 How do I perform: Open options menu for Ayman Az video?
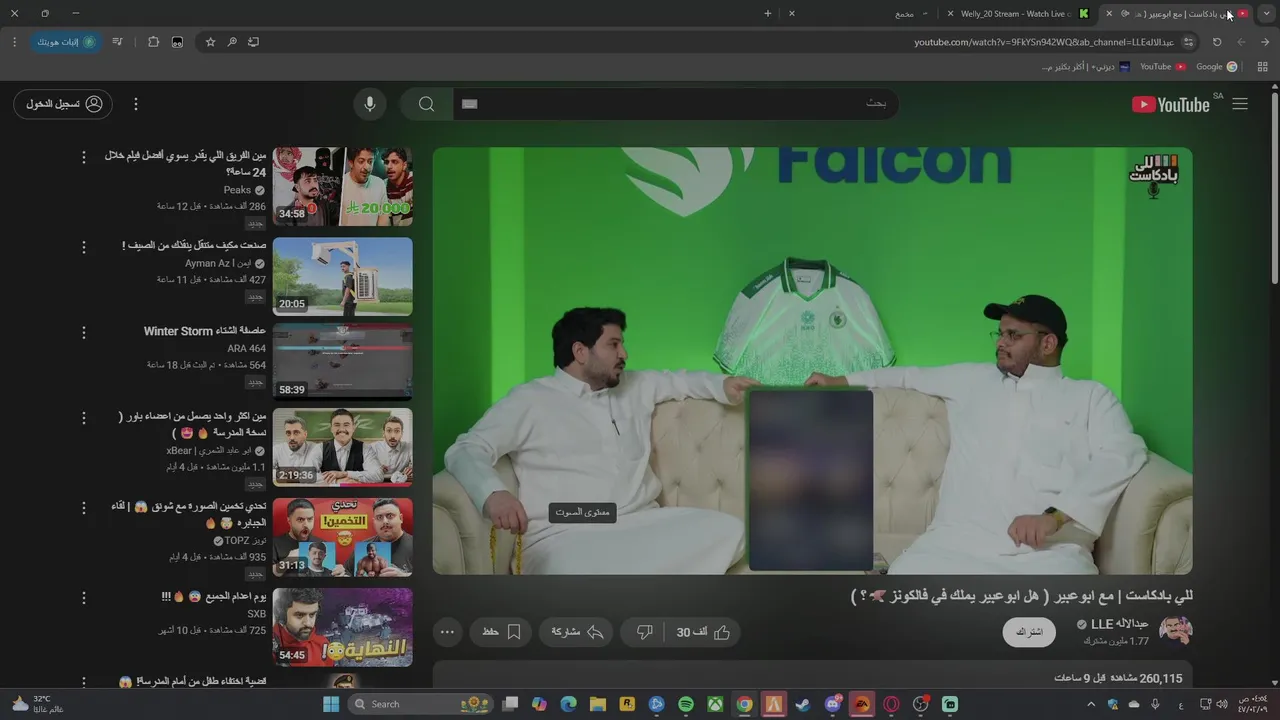click(x=84, y=246)
